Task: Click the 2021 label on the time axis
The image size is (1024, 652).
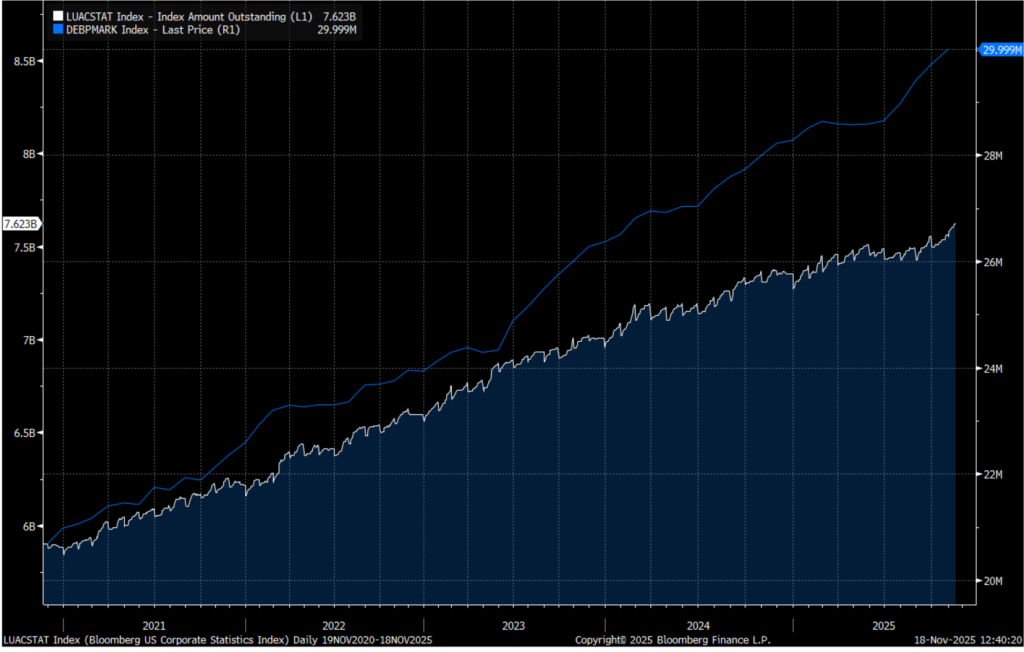Action: pos(154,624)
